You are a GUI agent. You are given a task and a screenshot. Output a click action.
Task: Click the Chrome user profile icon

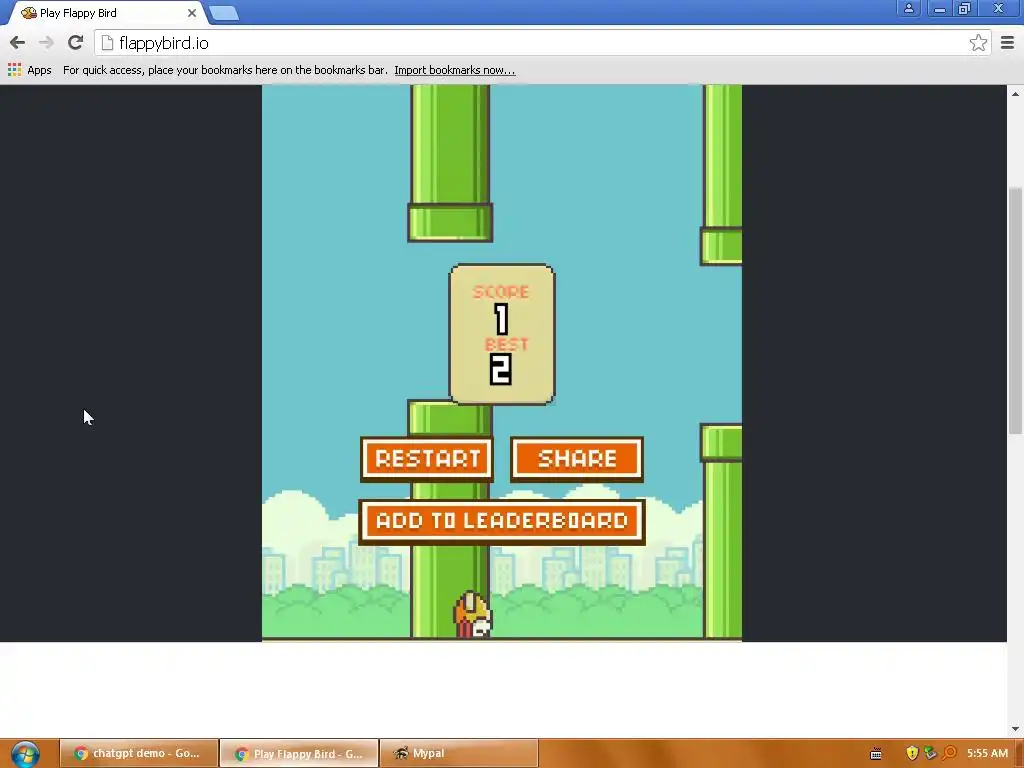[908, 8]
